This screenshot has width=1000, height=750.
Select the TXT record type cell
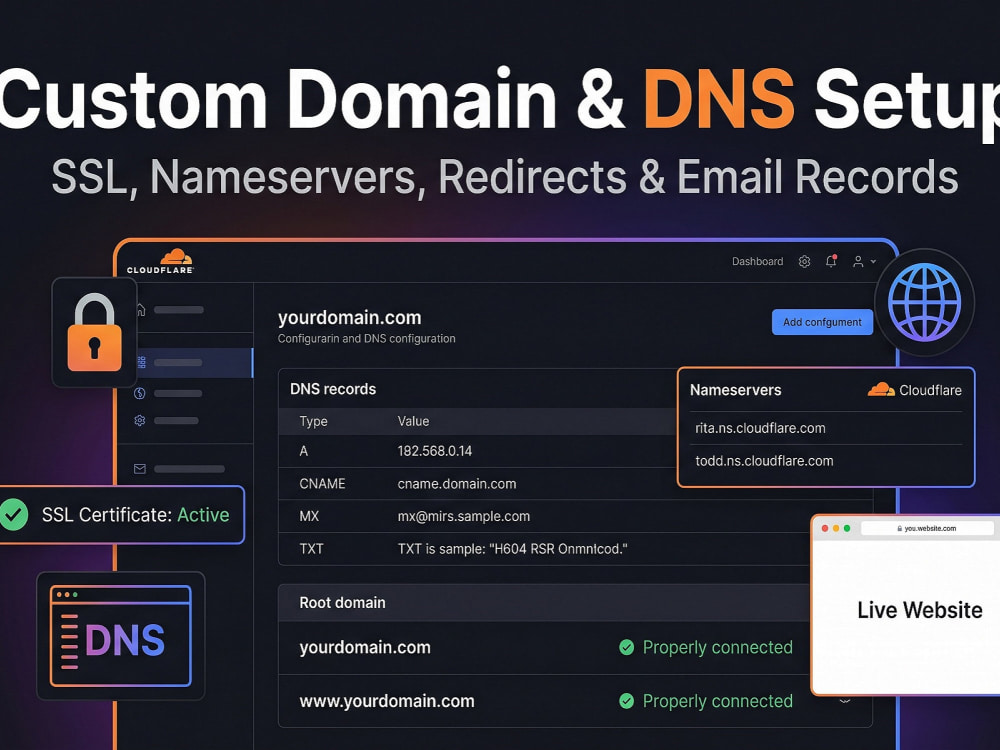coord(311,548)
